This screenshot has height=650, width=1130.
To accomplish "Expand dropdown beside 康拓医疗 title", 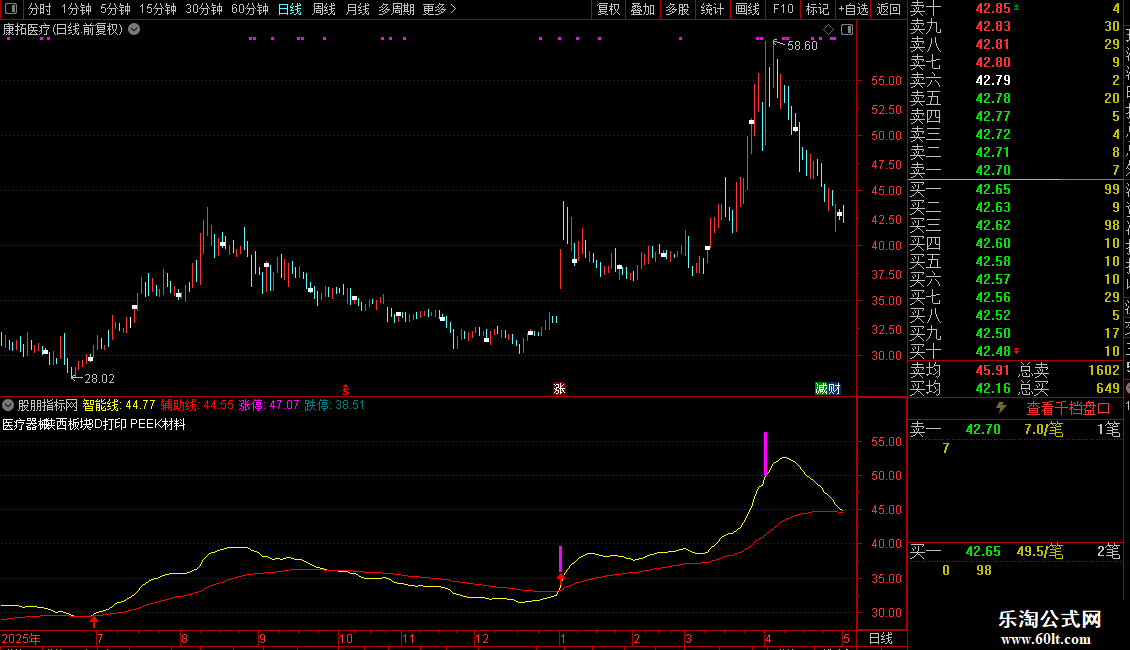I will coord(134,30).
